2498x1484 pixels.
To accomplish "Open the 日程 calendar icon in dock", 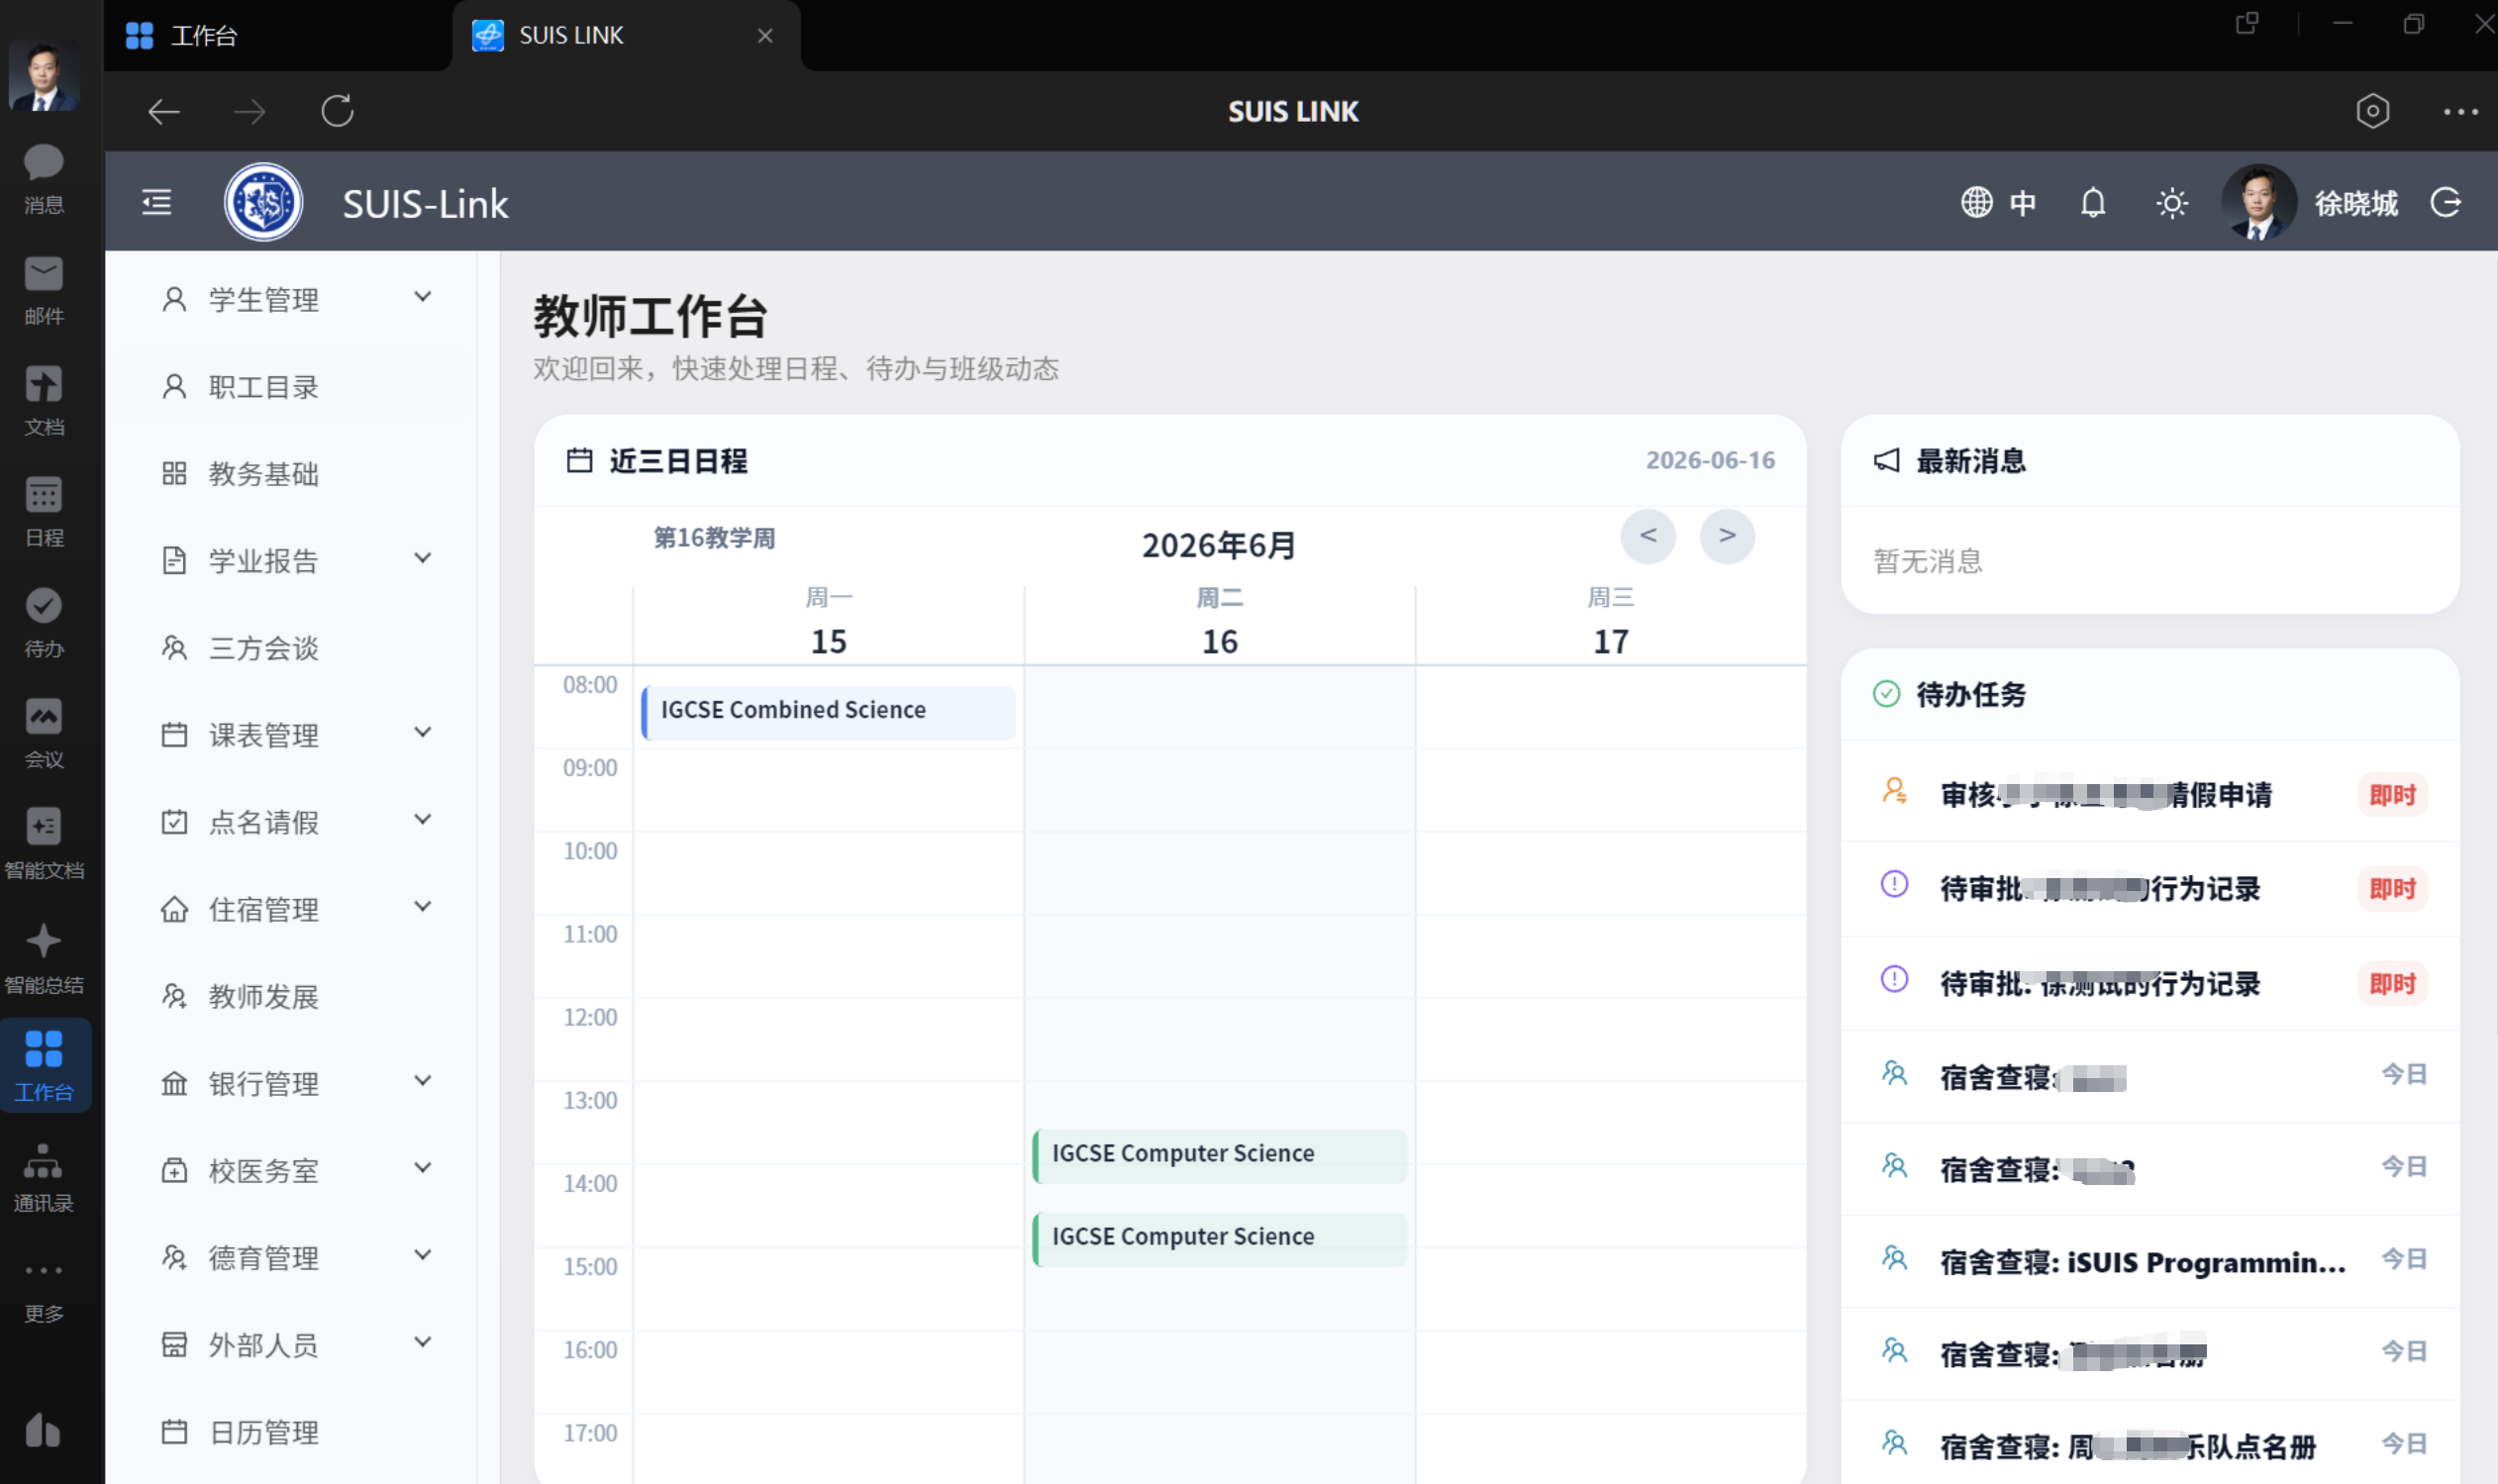I will [43, 513].
